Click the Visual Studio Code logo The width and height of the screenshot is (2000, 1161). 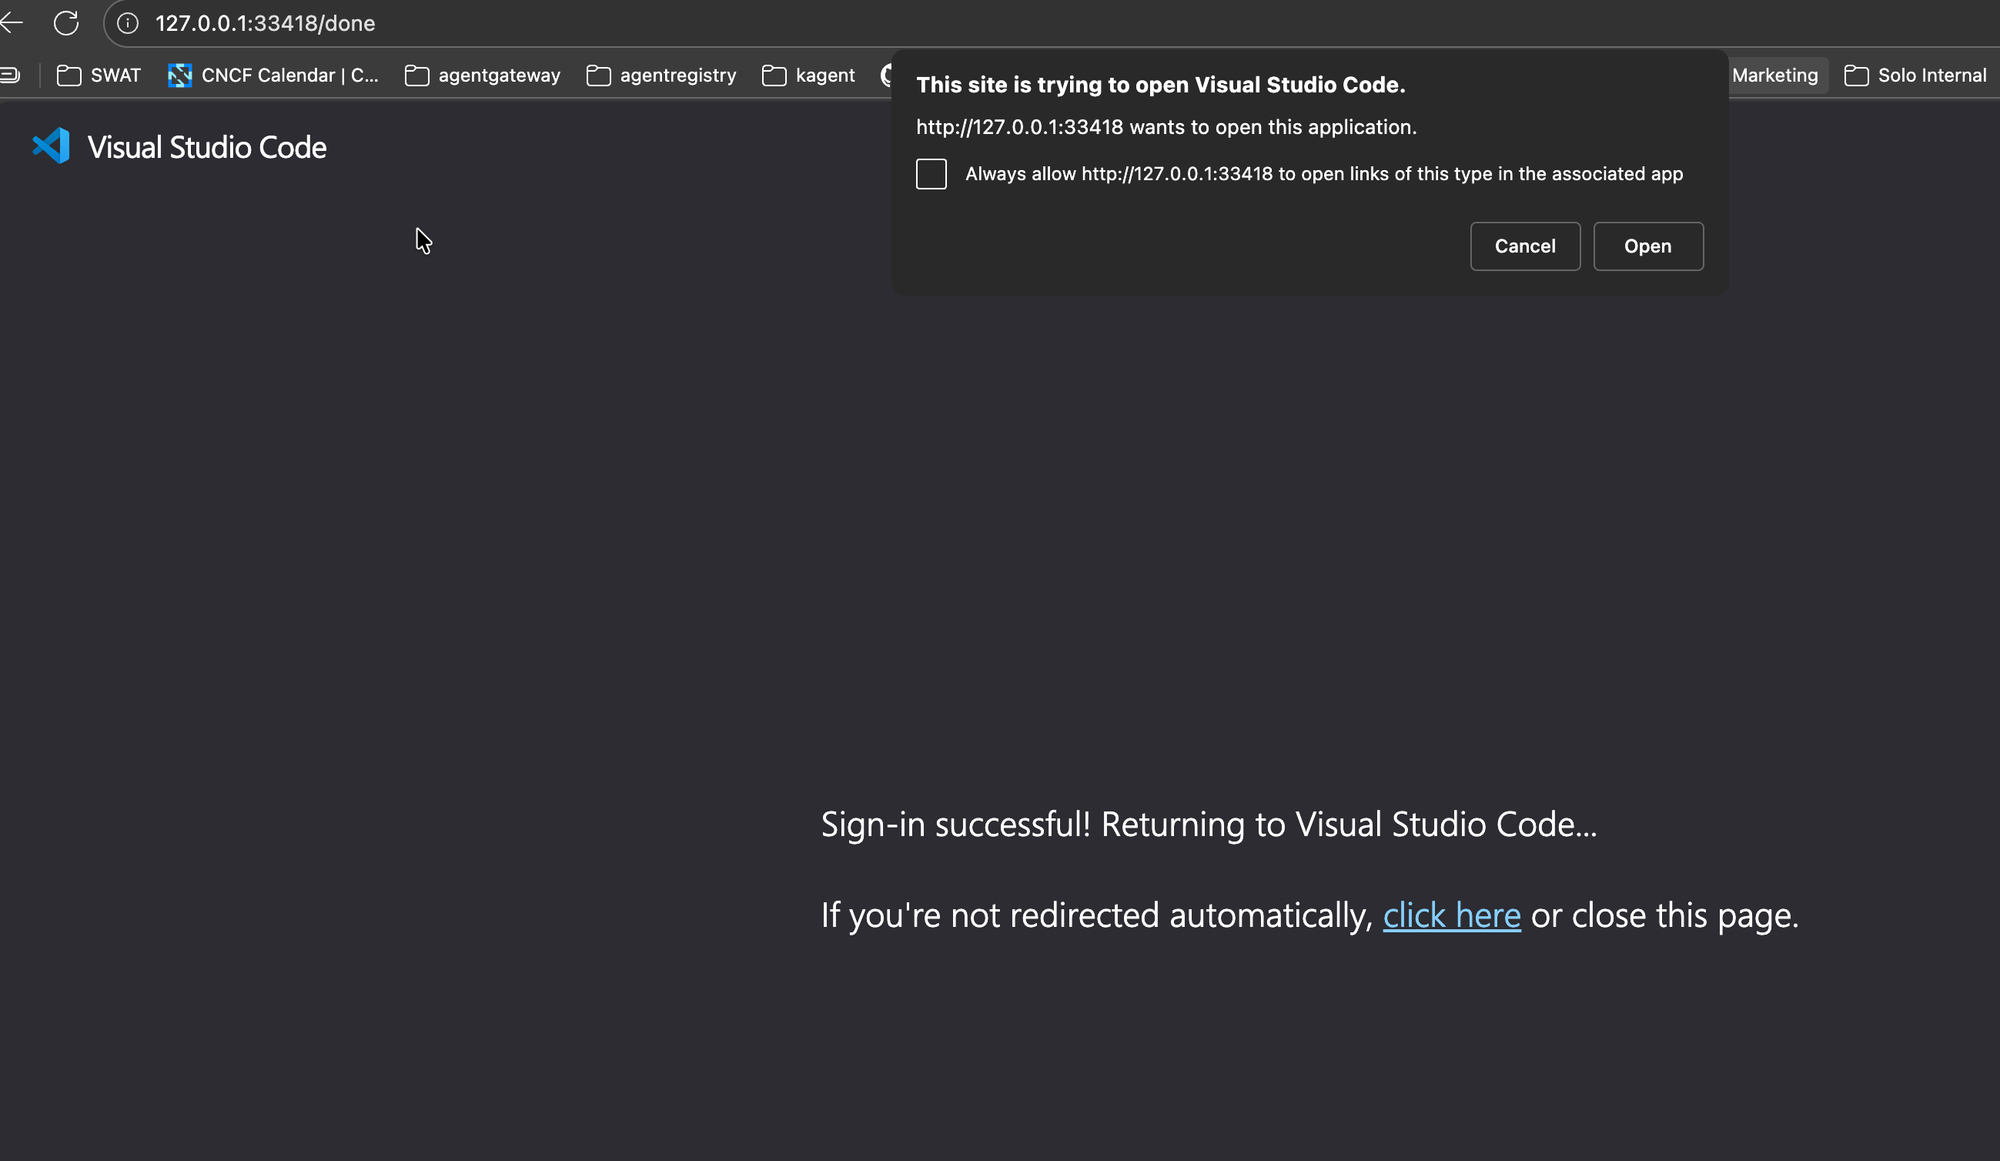click(x=51, y=147)
